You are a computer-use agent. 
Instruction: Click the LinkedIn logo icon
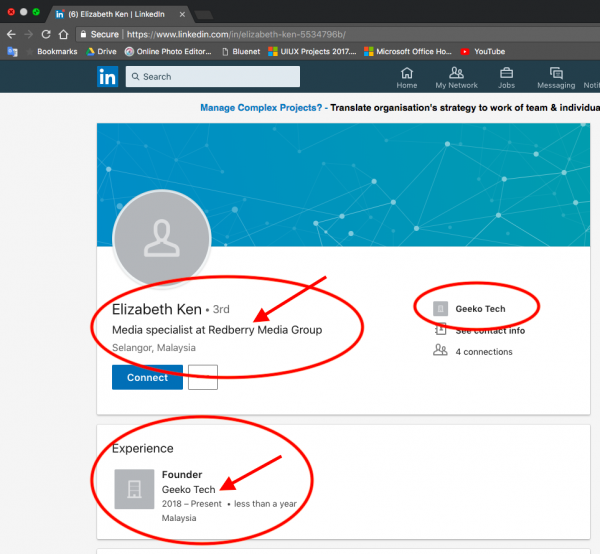(107, 77)
